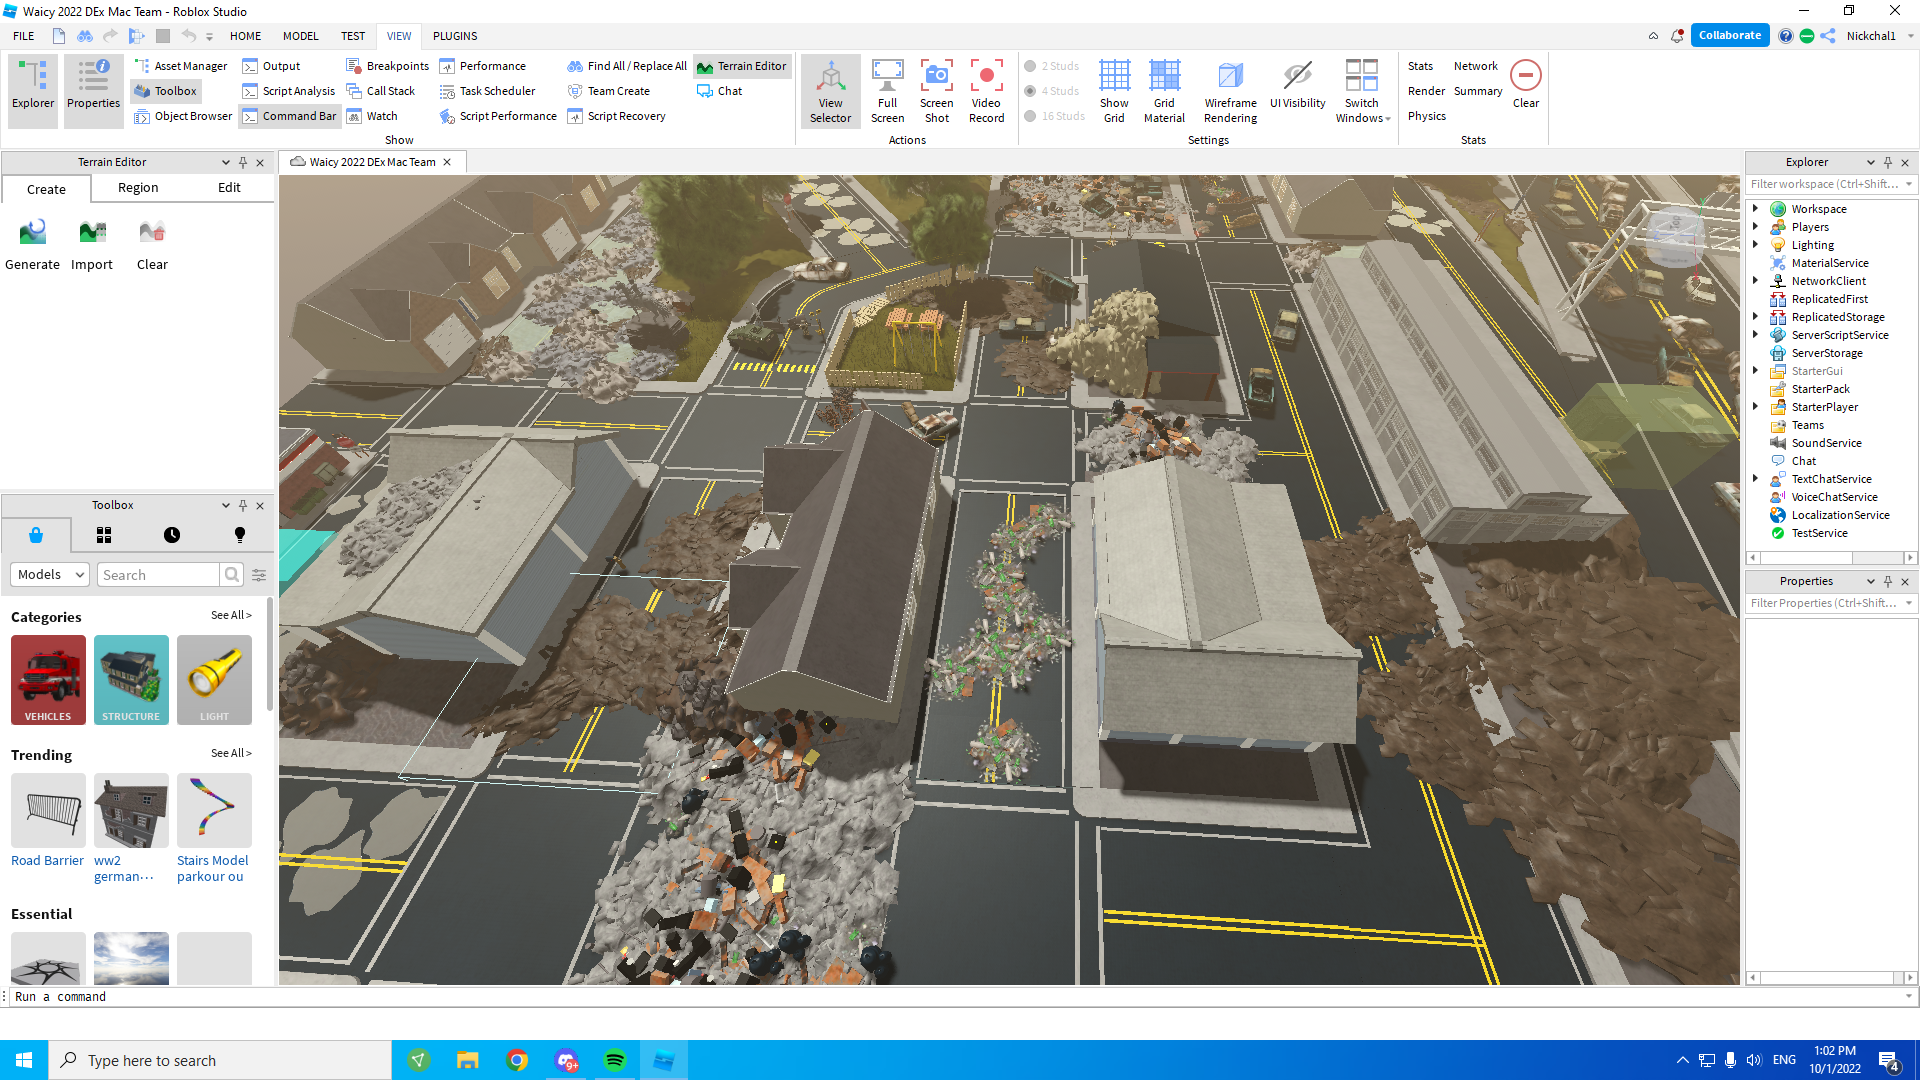Open Chrome from the taskbar
The height and width of the screenshot is (1080, 1920).
[x=517, y=1060]
